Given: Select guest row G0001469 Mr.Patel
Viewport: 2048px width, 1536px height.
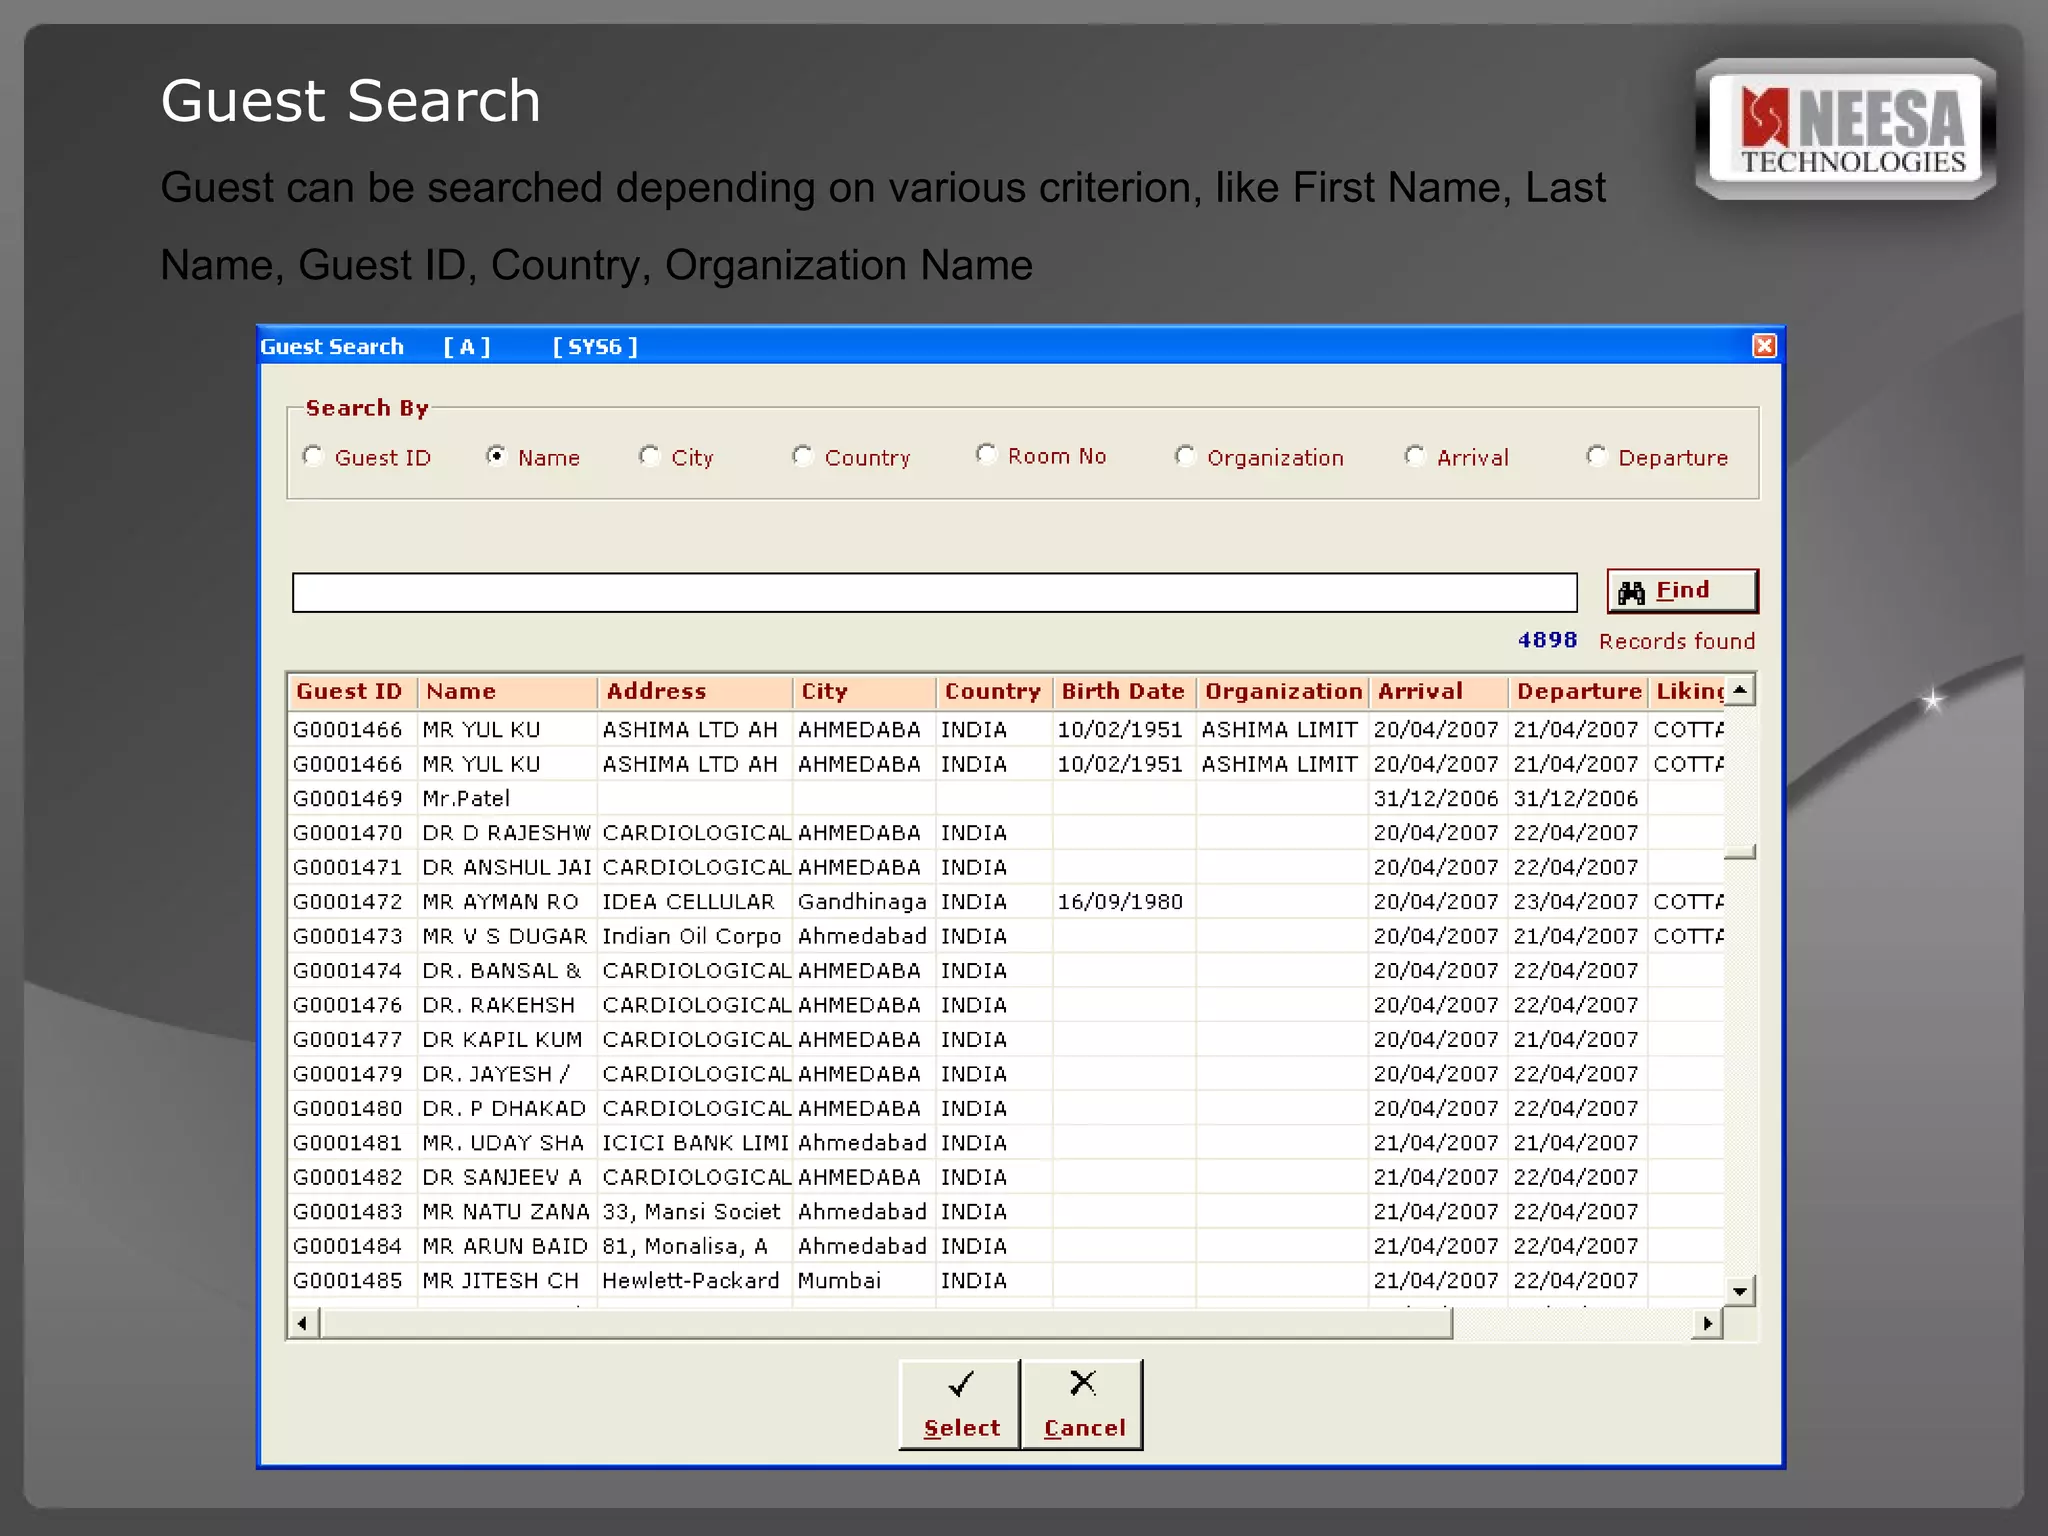Looking at the screenshot, I should point(1006,798).
